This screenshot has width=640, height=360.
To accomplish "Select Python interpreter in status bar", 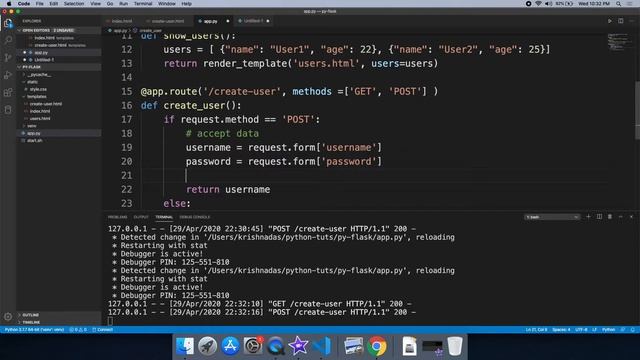I will pos(34,330).
